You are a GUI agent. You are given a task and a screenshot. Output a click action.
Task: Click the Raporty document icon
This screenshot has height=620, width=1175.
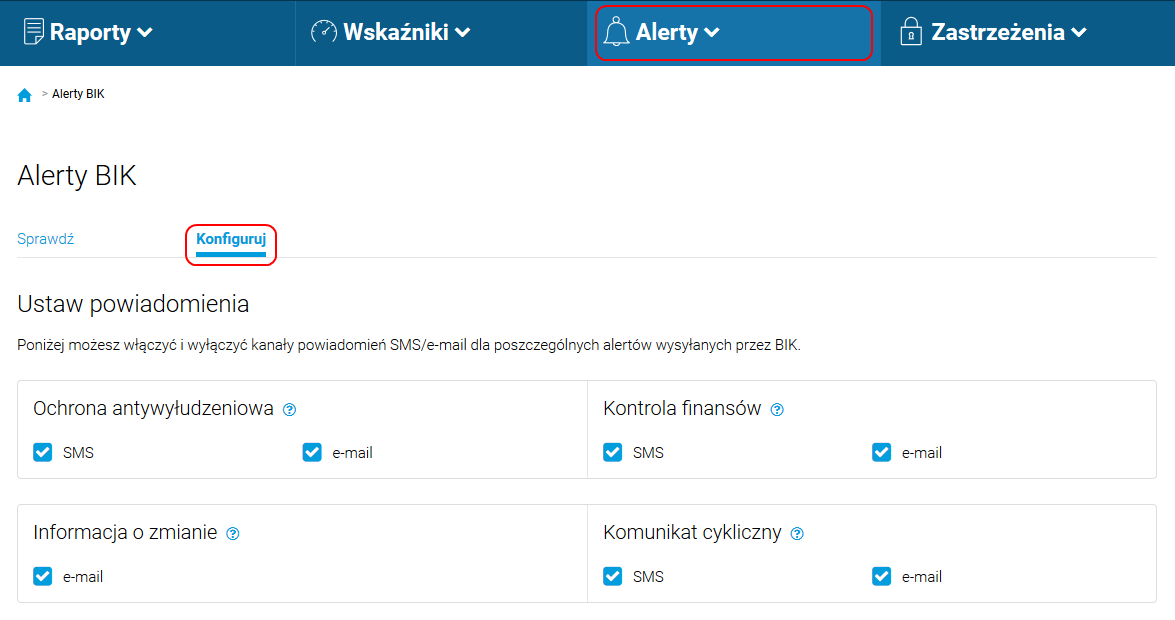(x=34, y=31)
